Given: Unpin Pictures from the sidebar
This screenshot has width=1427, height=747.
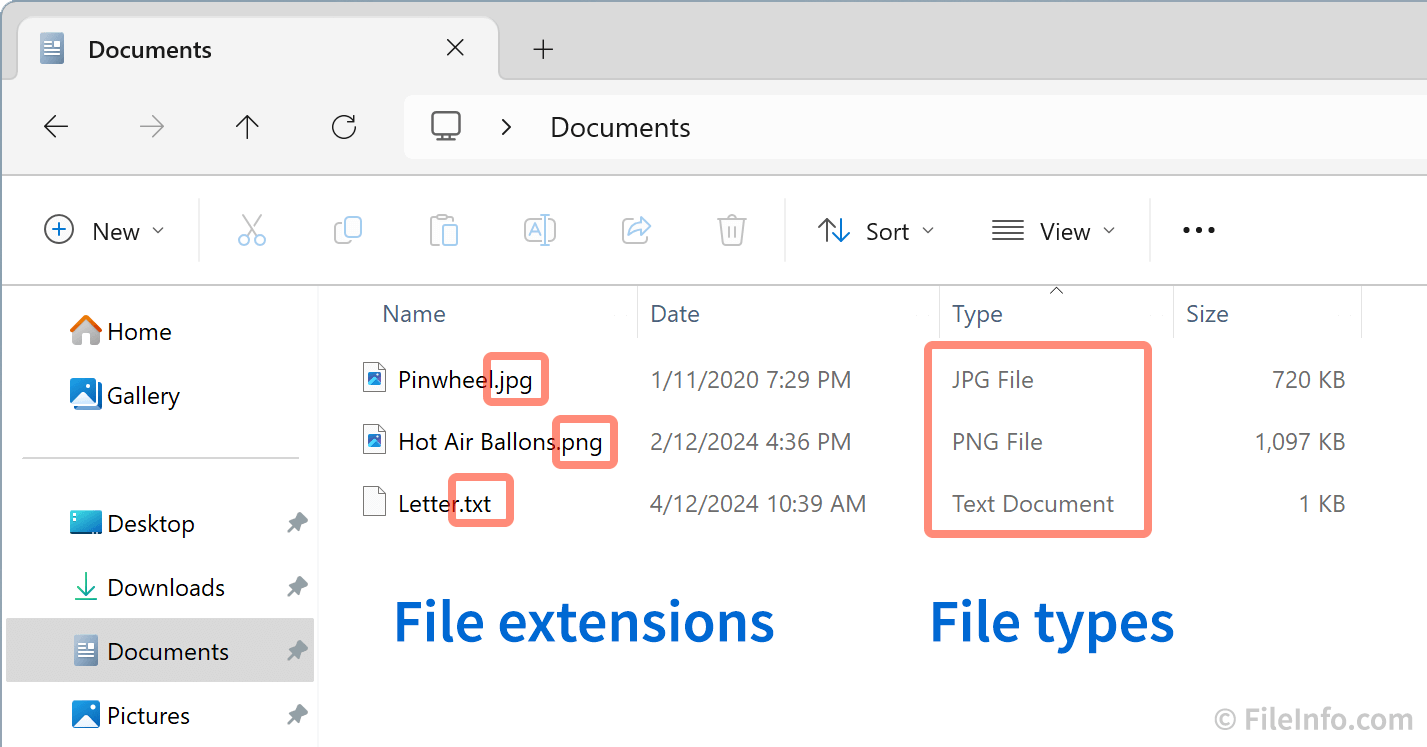Looking at the screenshot, I should point(297,715).
